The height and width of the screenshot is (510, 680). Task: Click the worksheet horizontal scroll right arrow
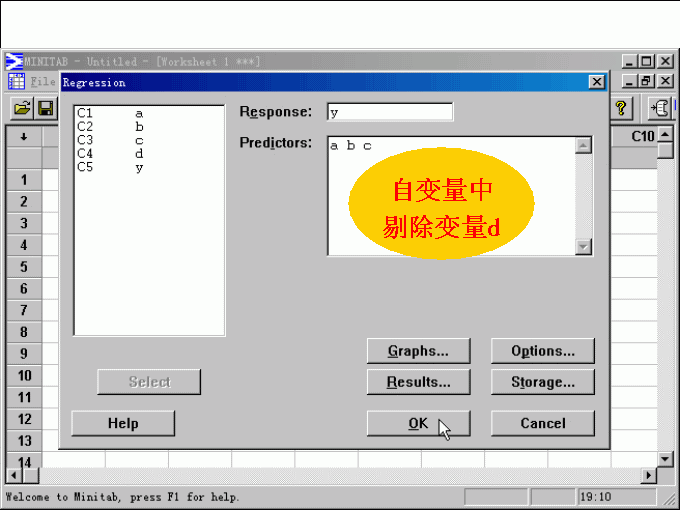pyautogui.click(x=649, y=476)
